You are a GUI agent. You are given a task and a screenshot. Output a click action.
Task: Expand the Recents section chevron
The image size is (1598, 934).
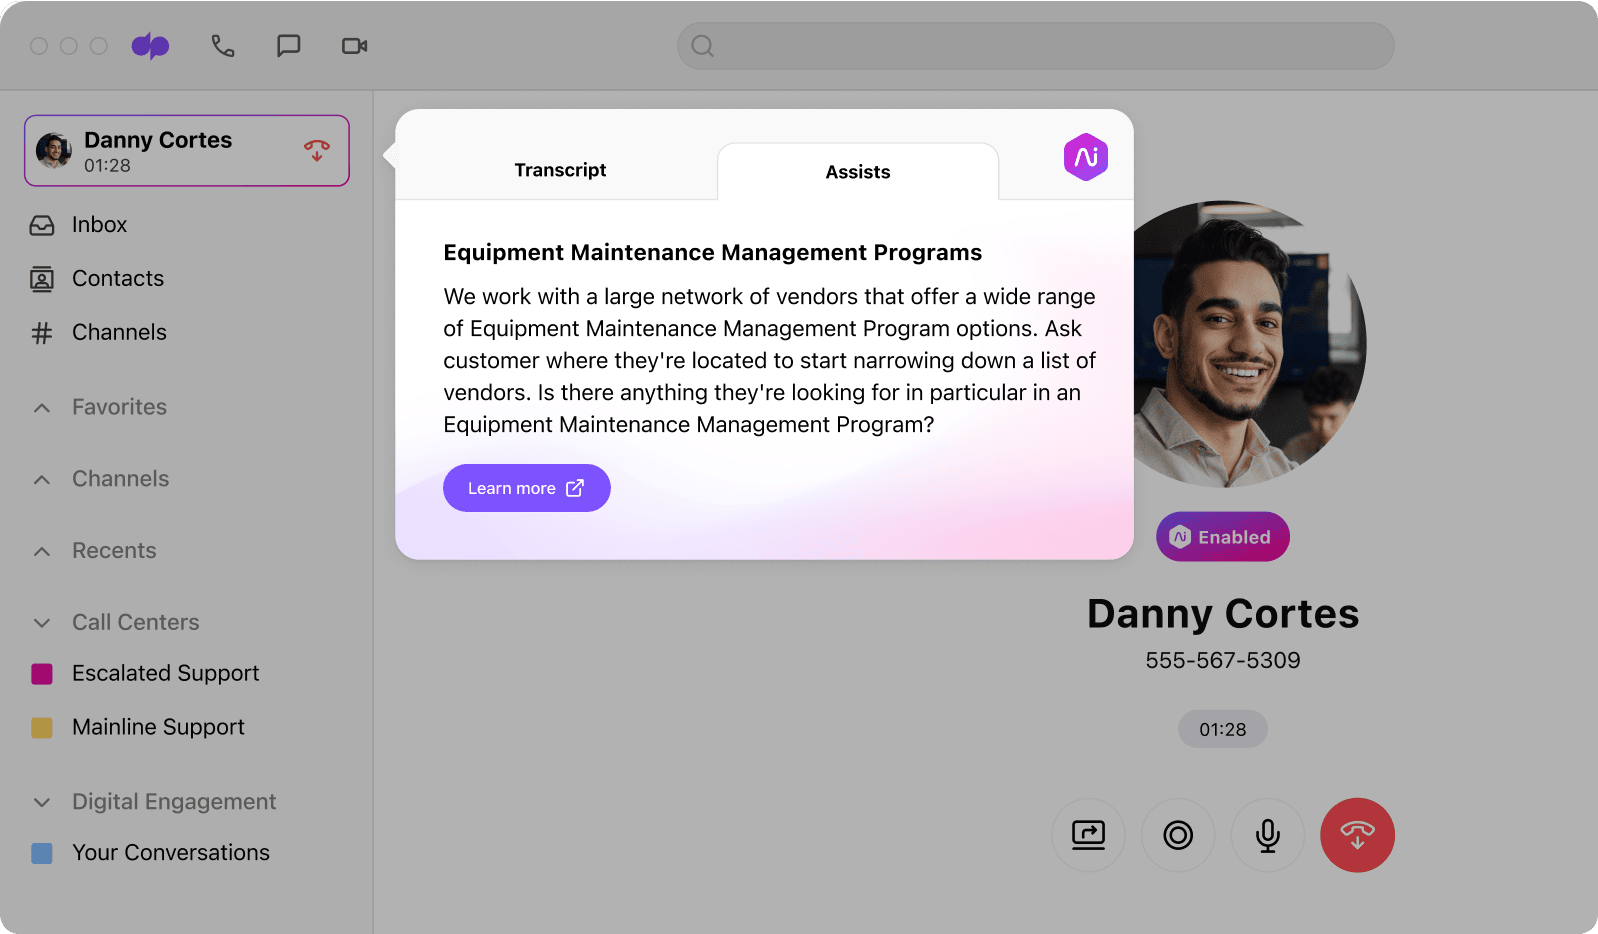pos(42,552)
